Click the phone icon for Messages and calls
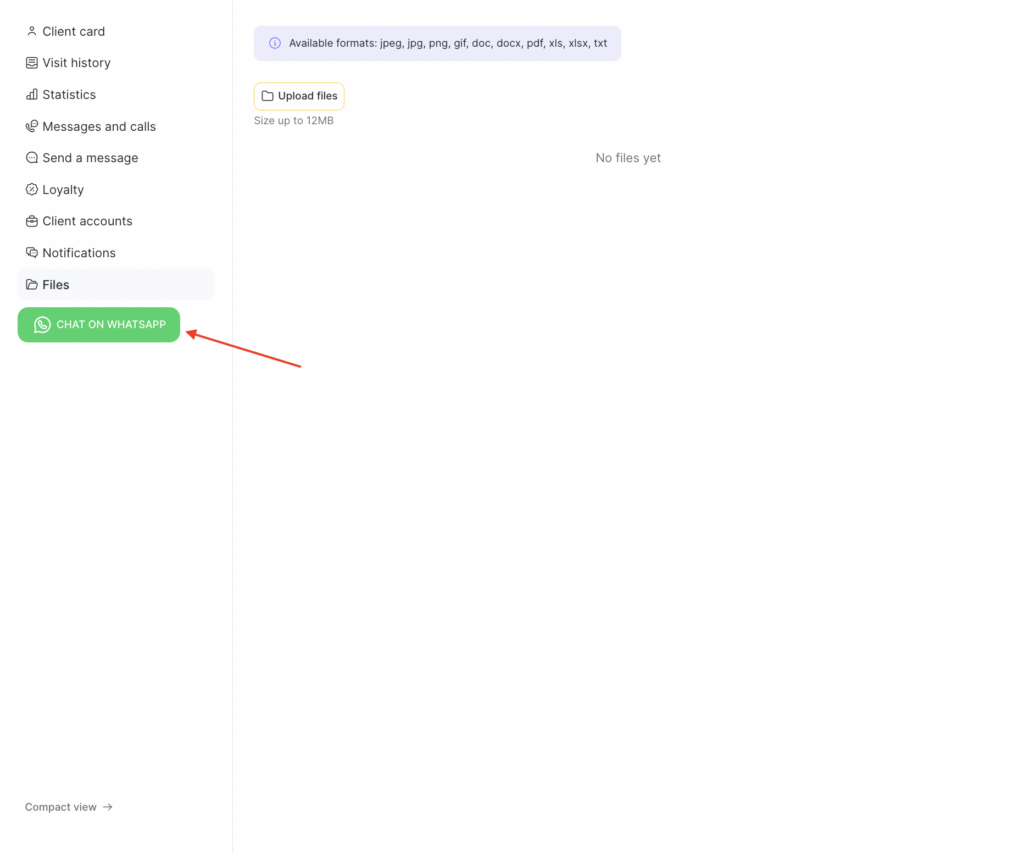Image resolution: width=1024 pixels, height=853 pixels. tap(32, 127)
